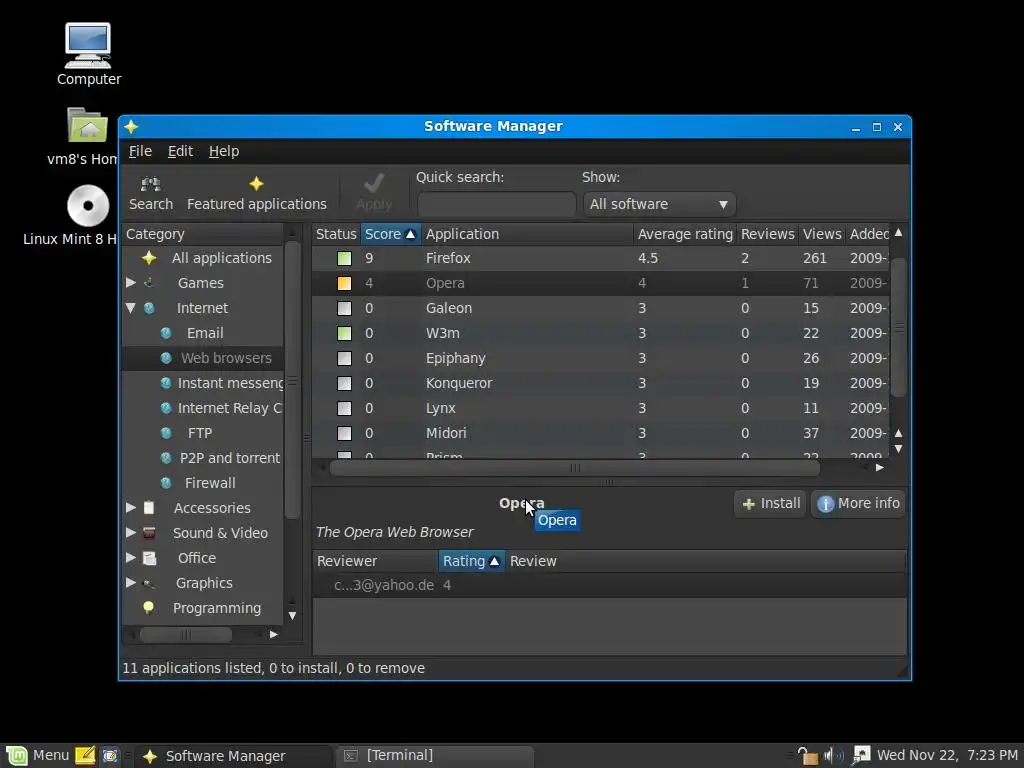
Task: Click the application list horizontal scrollbar
Action: pyautogui.click(x=575, y=468)
